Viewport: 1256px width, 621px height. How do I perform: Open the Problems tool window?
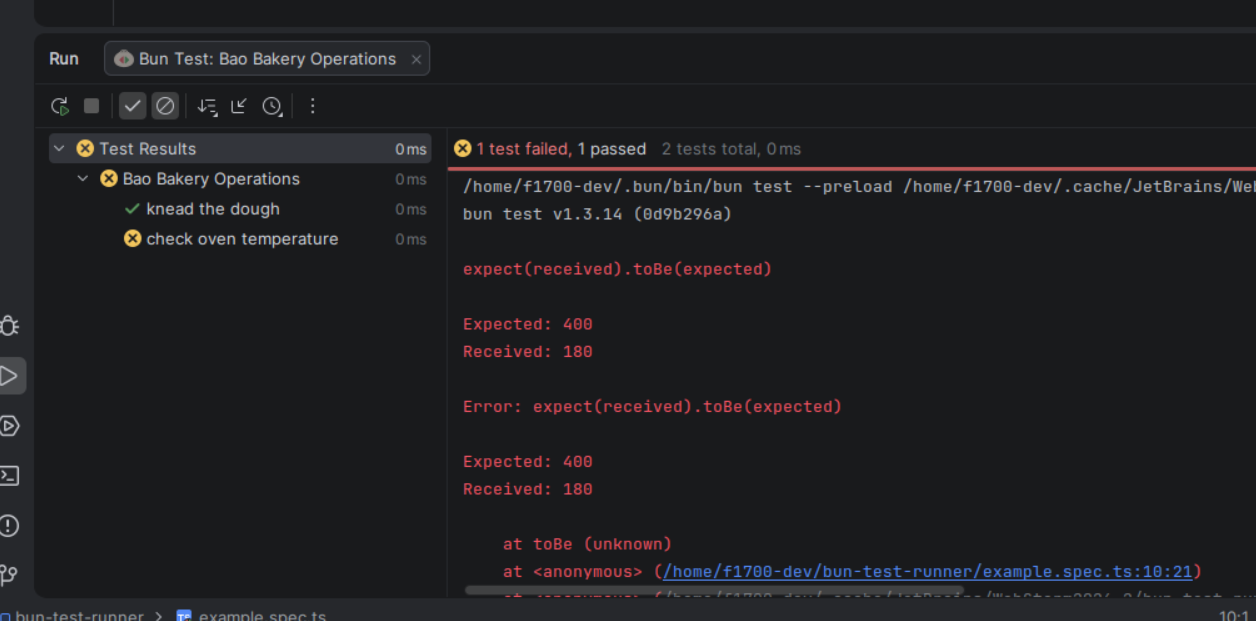[10, 526]
